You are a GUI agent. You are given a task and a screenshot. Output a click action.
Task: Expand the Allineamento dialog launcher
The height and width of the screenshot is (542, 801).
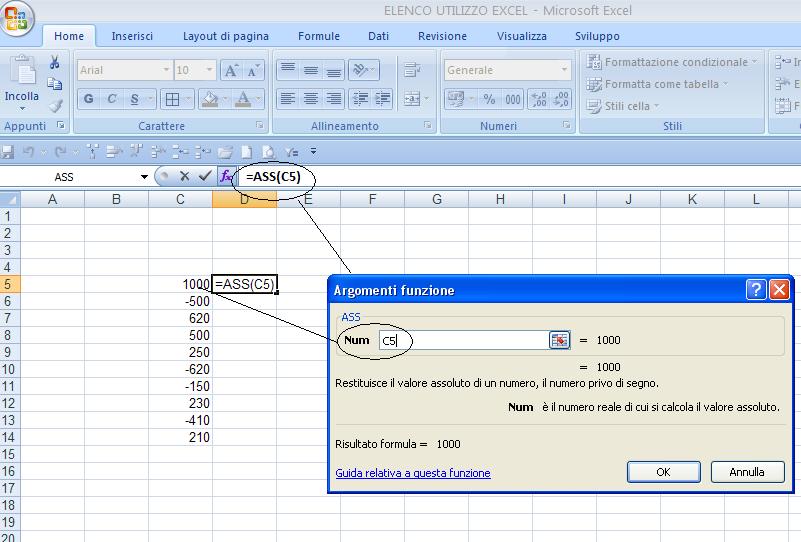pyautogui.click(x=428, y=125)
